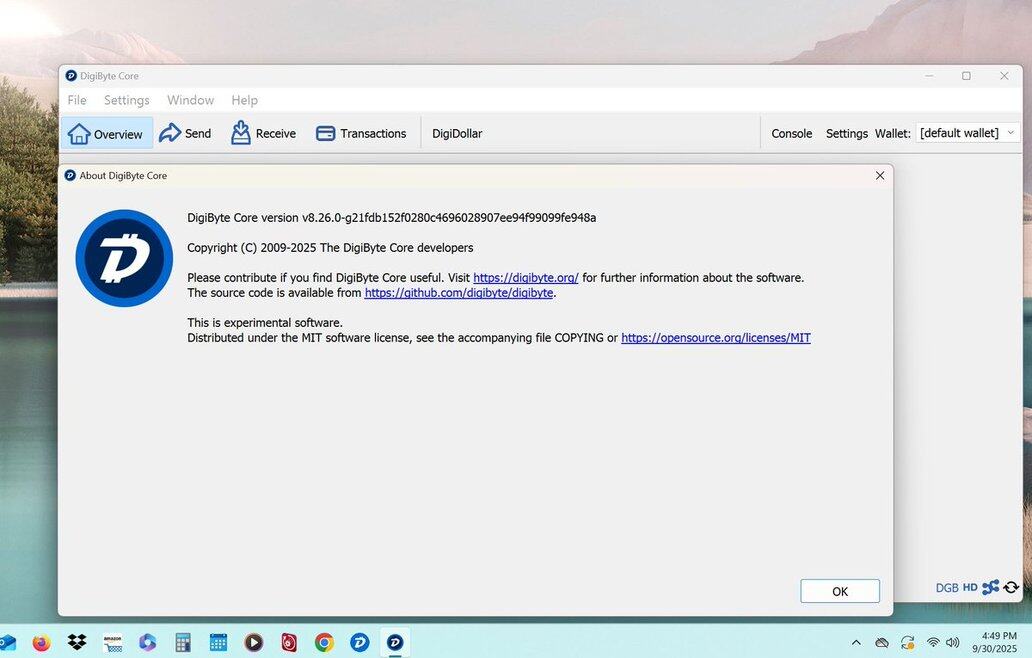This screenshot has width=1032, height=658.
Task: Close the About DigiByte Core dialog
Action: 880,175
